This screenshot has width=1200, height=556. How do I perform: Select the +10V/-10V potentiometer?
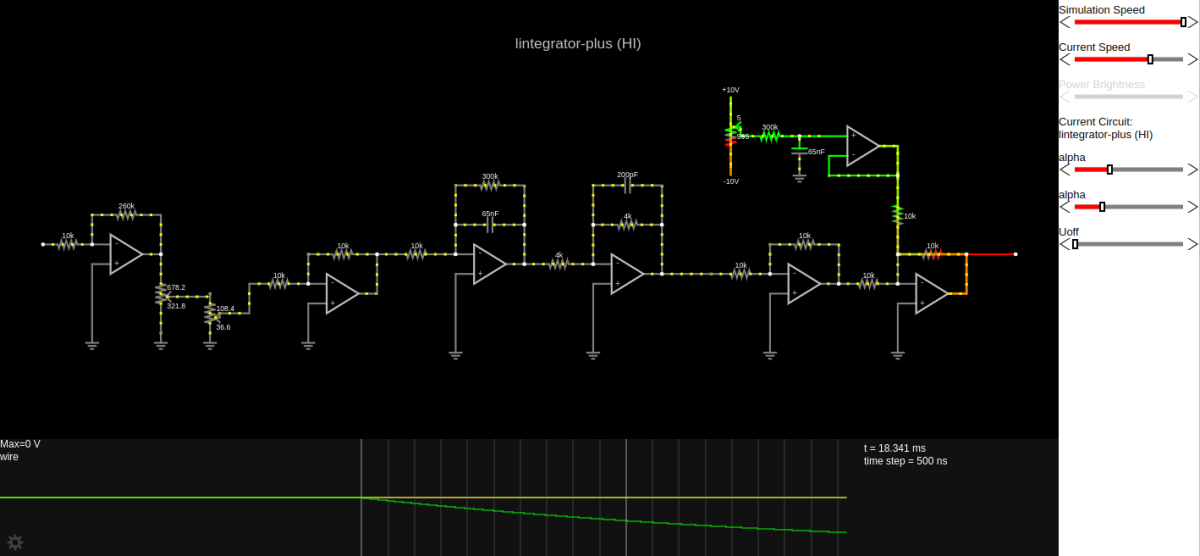pyautogui.click(x=731, y=135)
